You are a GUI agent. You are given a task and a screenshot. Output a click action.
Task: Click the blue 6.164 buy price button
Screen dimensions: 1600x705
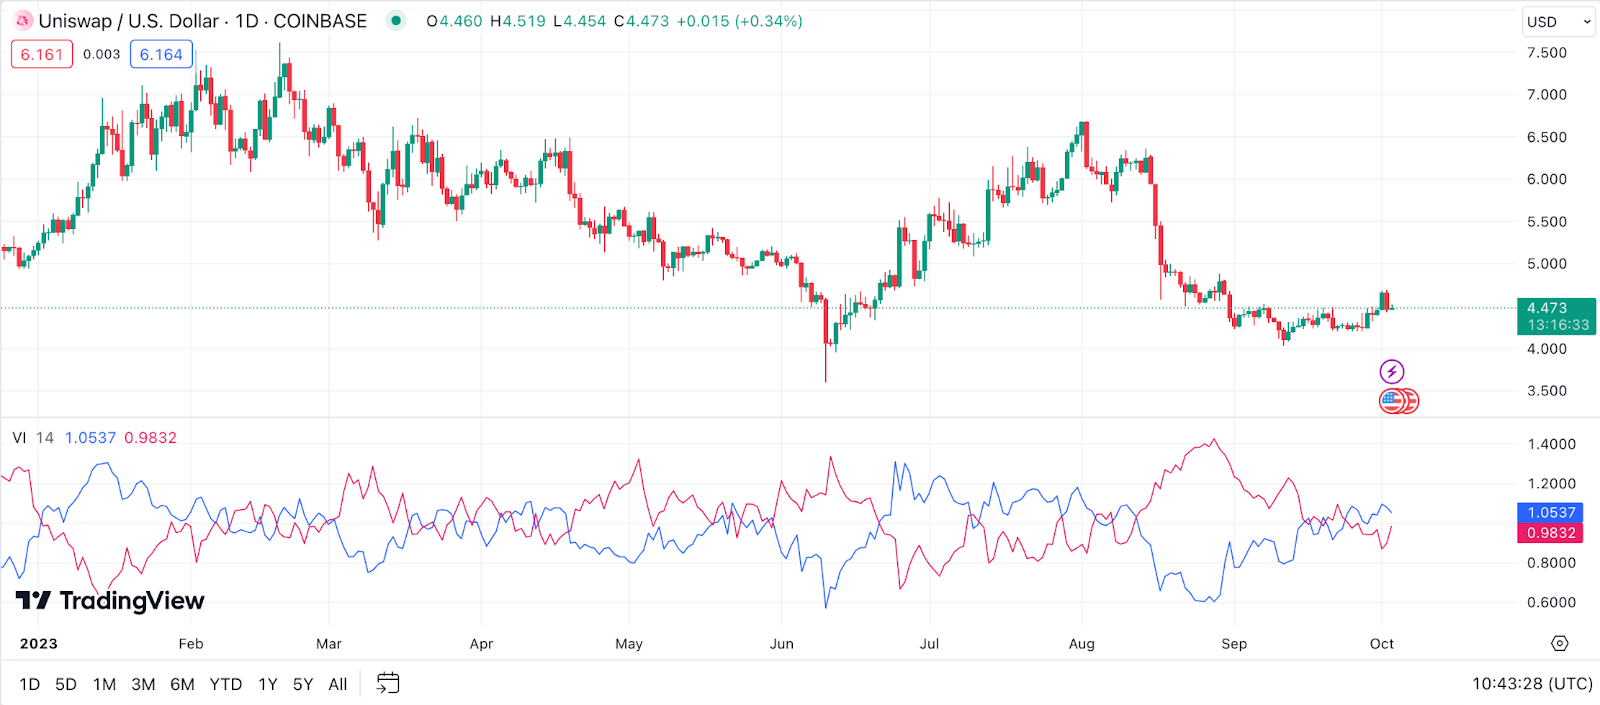tap(161, 54)
